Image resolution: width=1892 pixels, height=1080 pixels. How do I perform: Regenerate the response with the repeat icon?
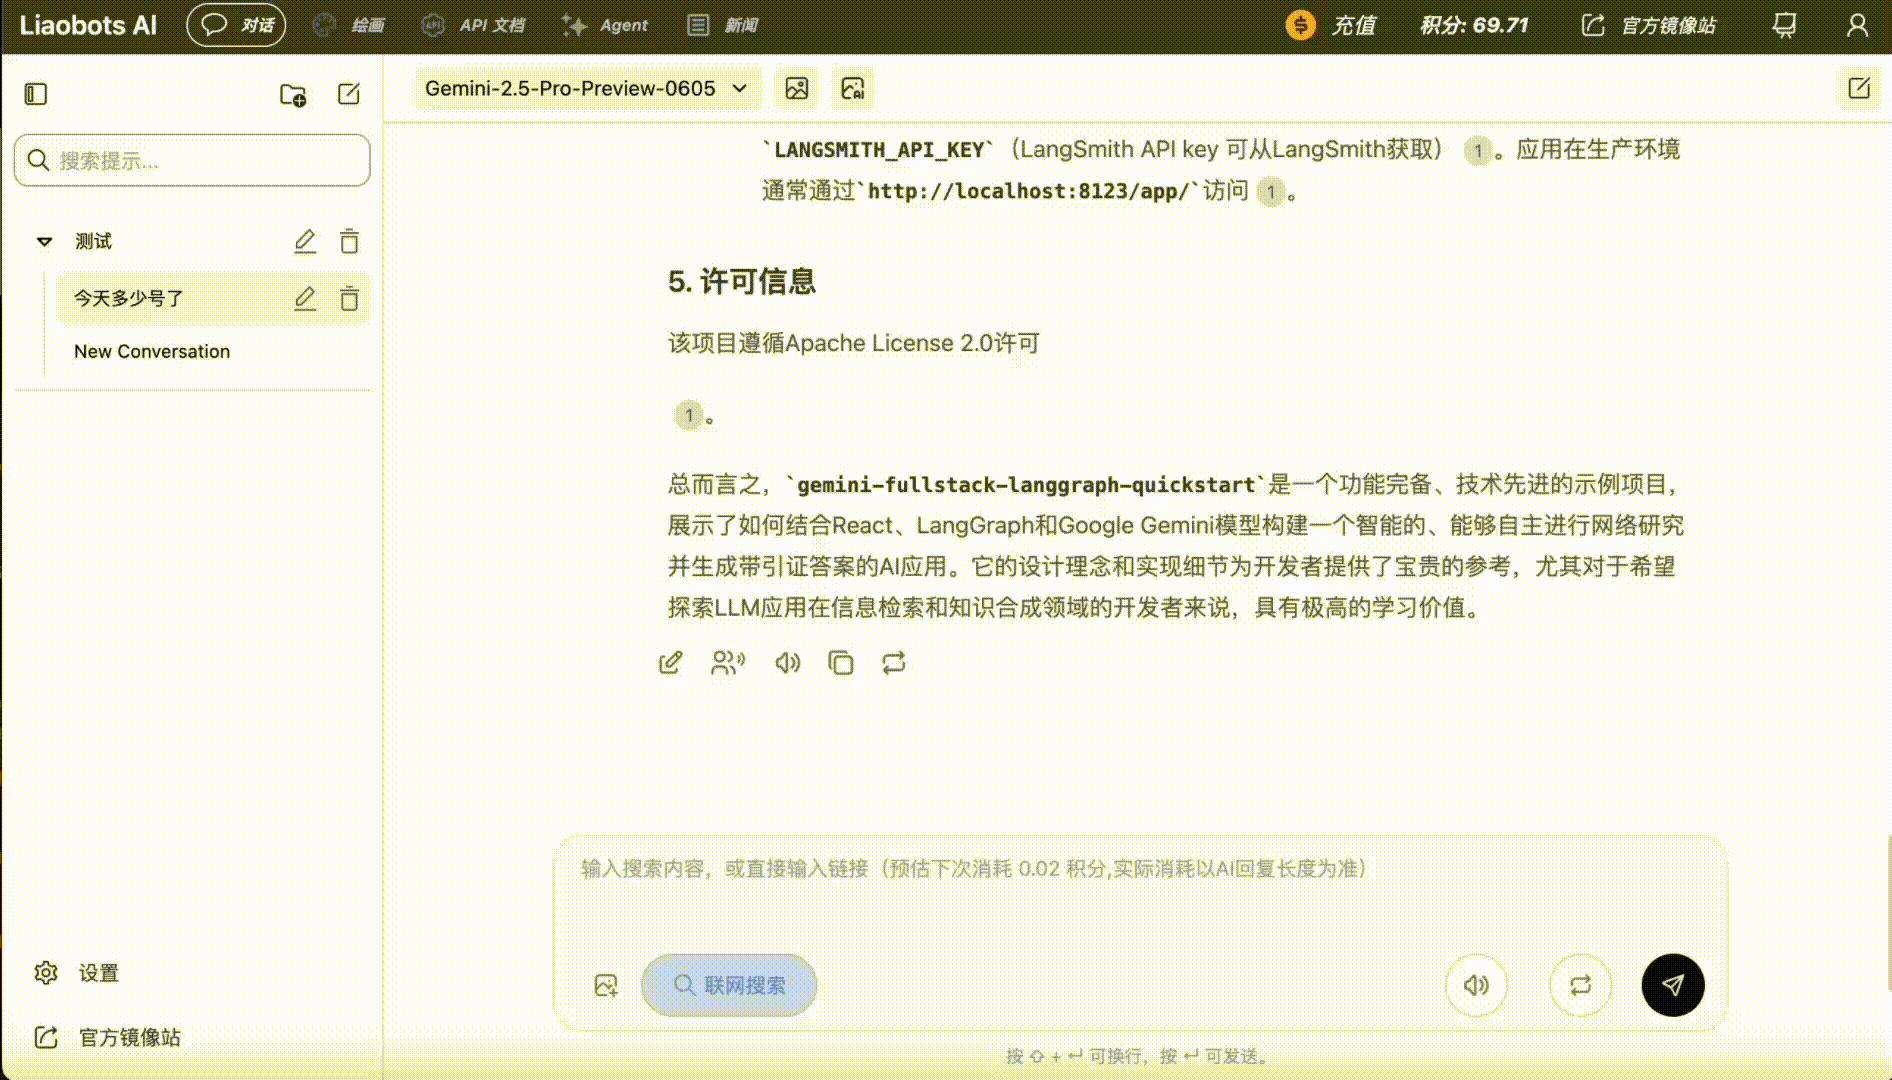click(894, 662)
